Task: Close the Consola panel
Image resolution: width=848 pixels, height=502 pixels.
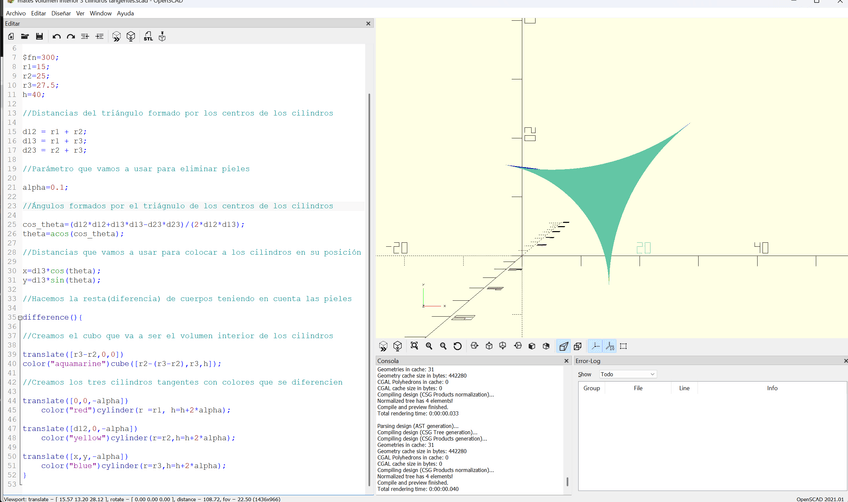Action: pyautogui.click(x=566, y=361)
